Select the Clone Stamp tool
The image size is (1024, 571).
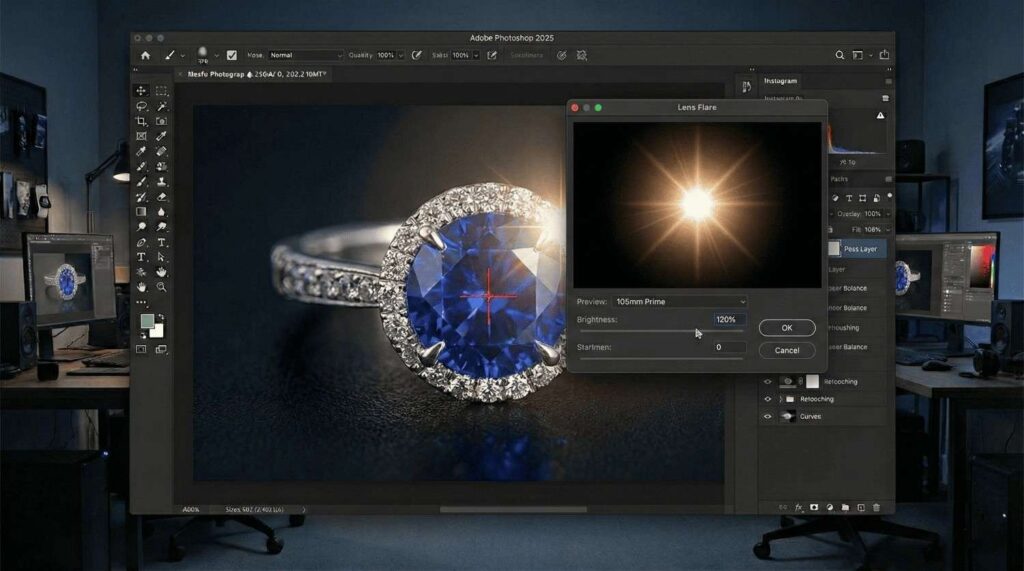tap(161, 182)
